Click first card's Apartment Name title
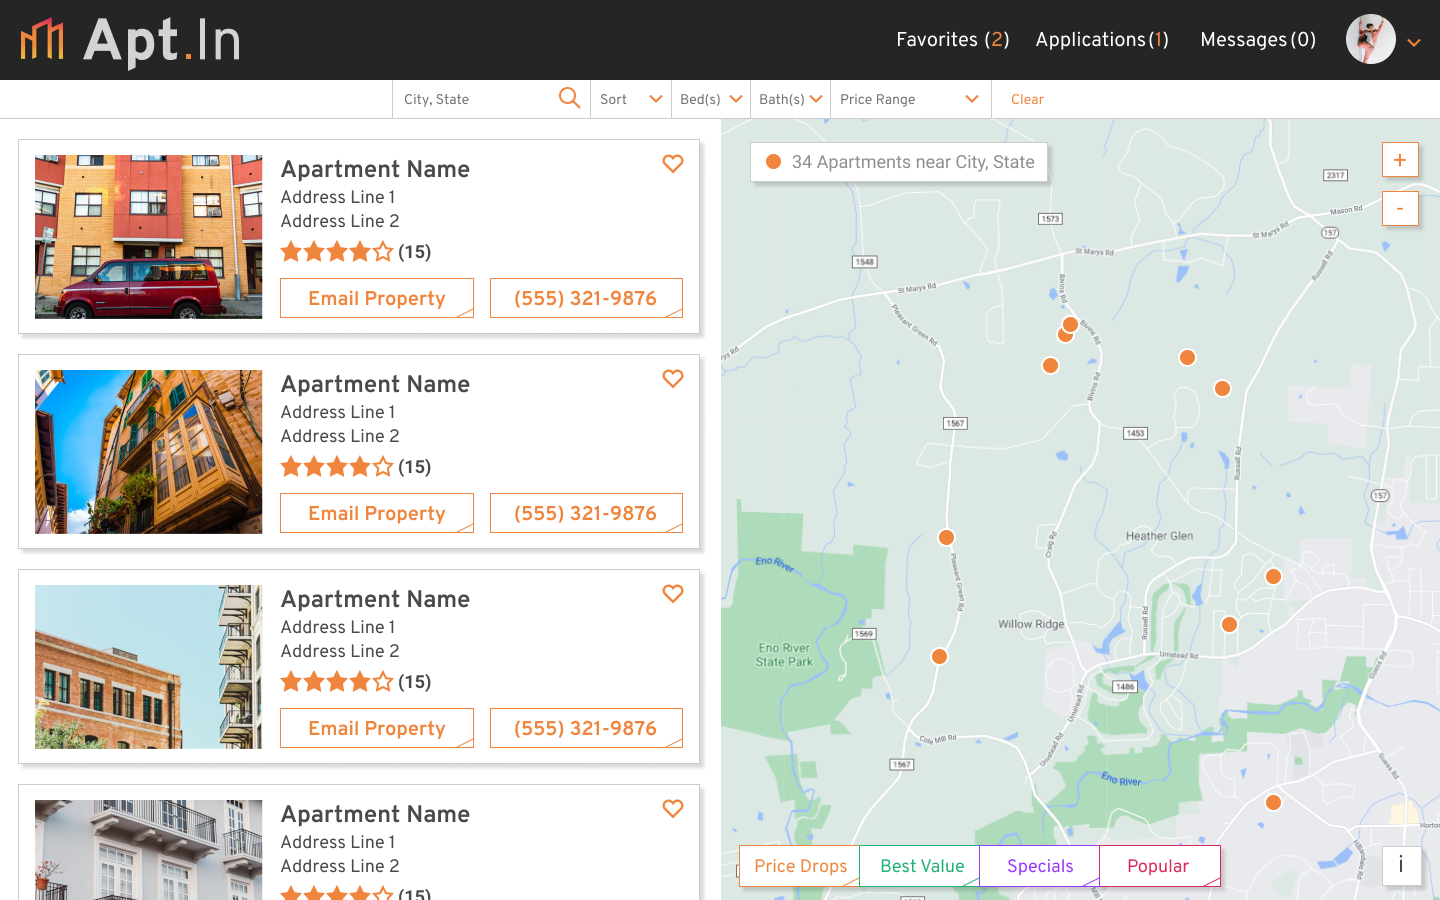This screenshot has height=900, width=1440. [x=375, y=169]
